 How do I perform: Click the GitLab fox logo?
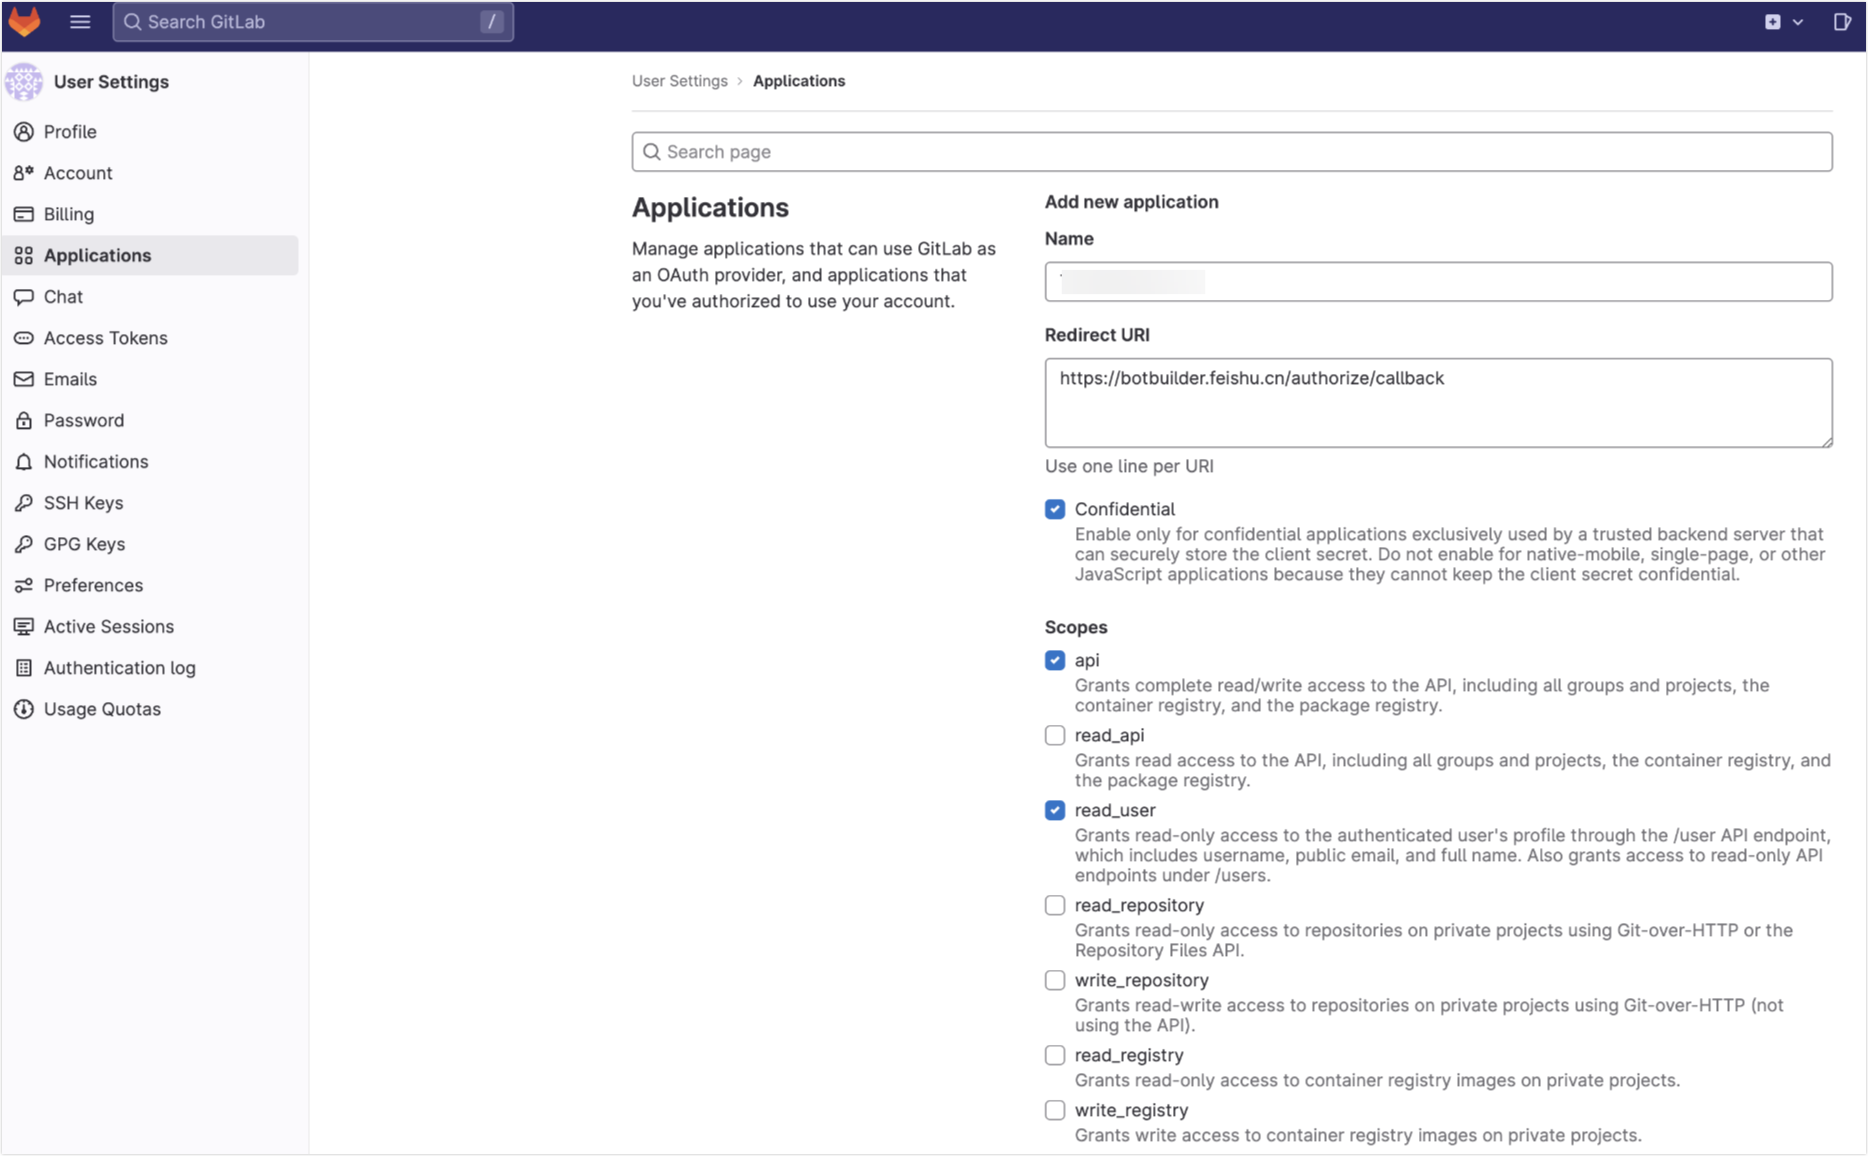click(x=24, y=21)
